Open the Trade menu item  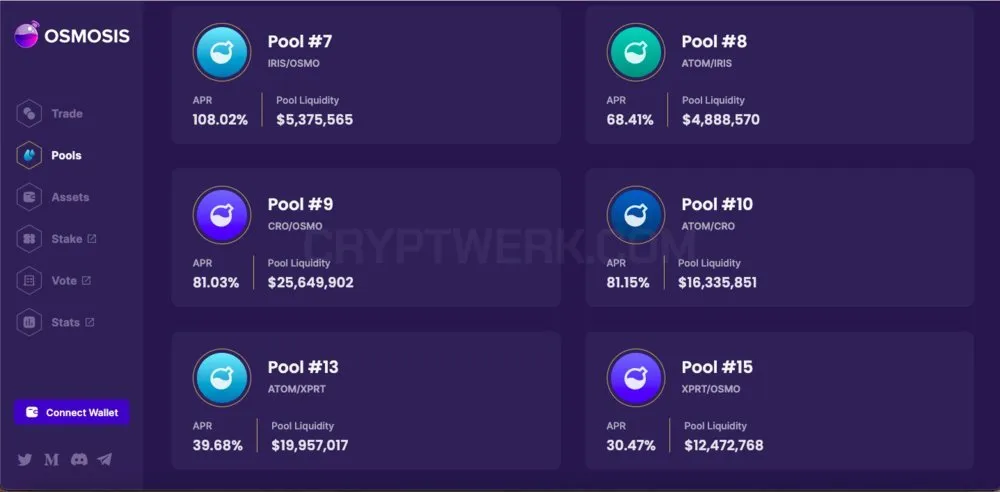coord(67,114)
